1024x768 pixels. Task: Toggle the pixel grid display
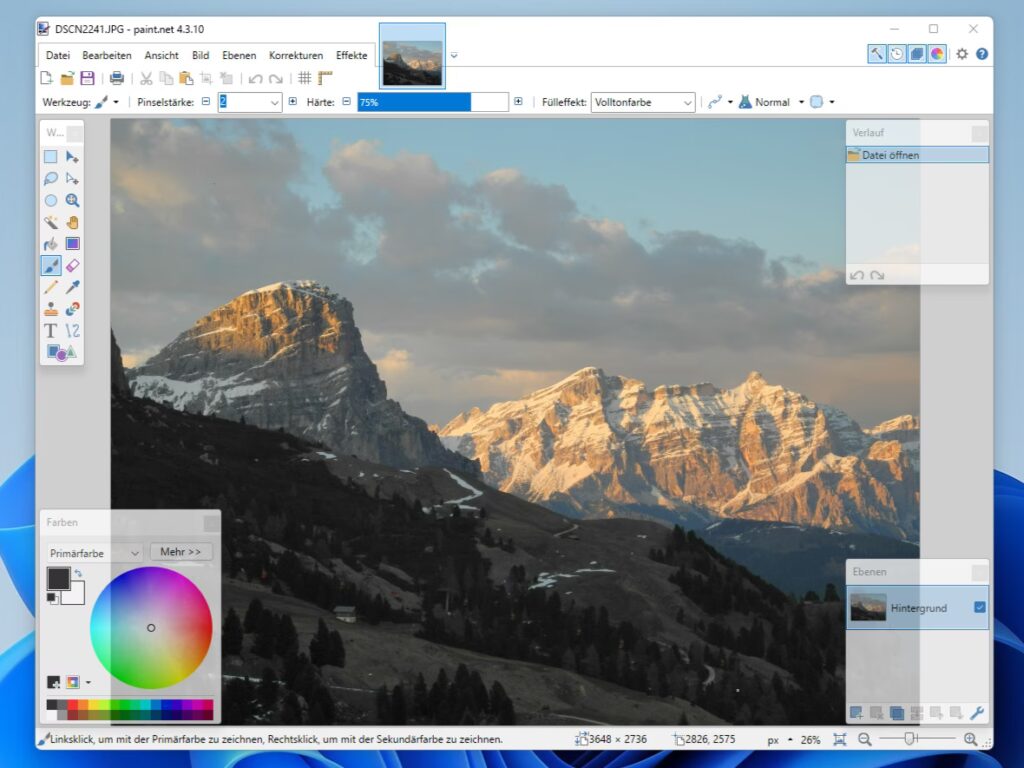coord(305,78)
